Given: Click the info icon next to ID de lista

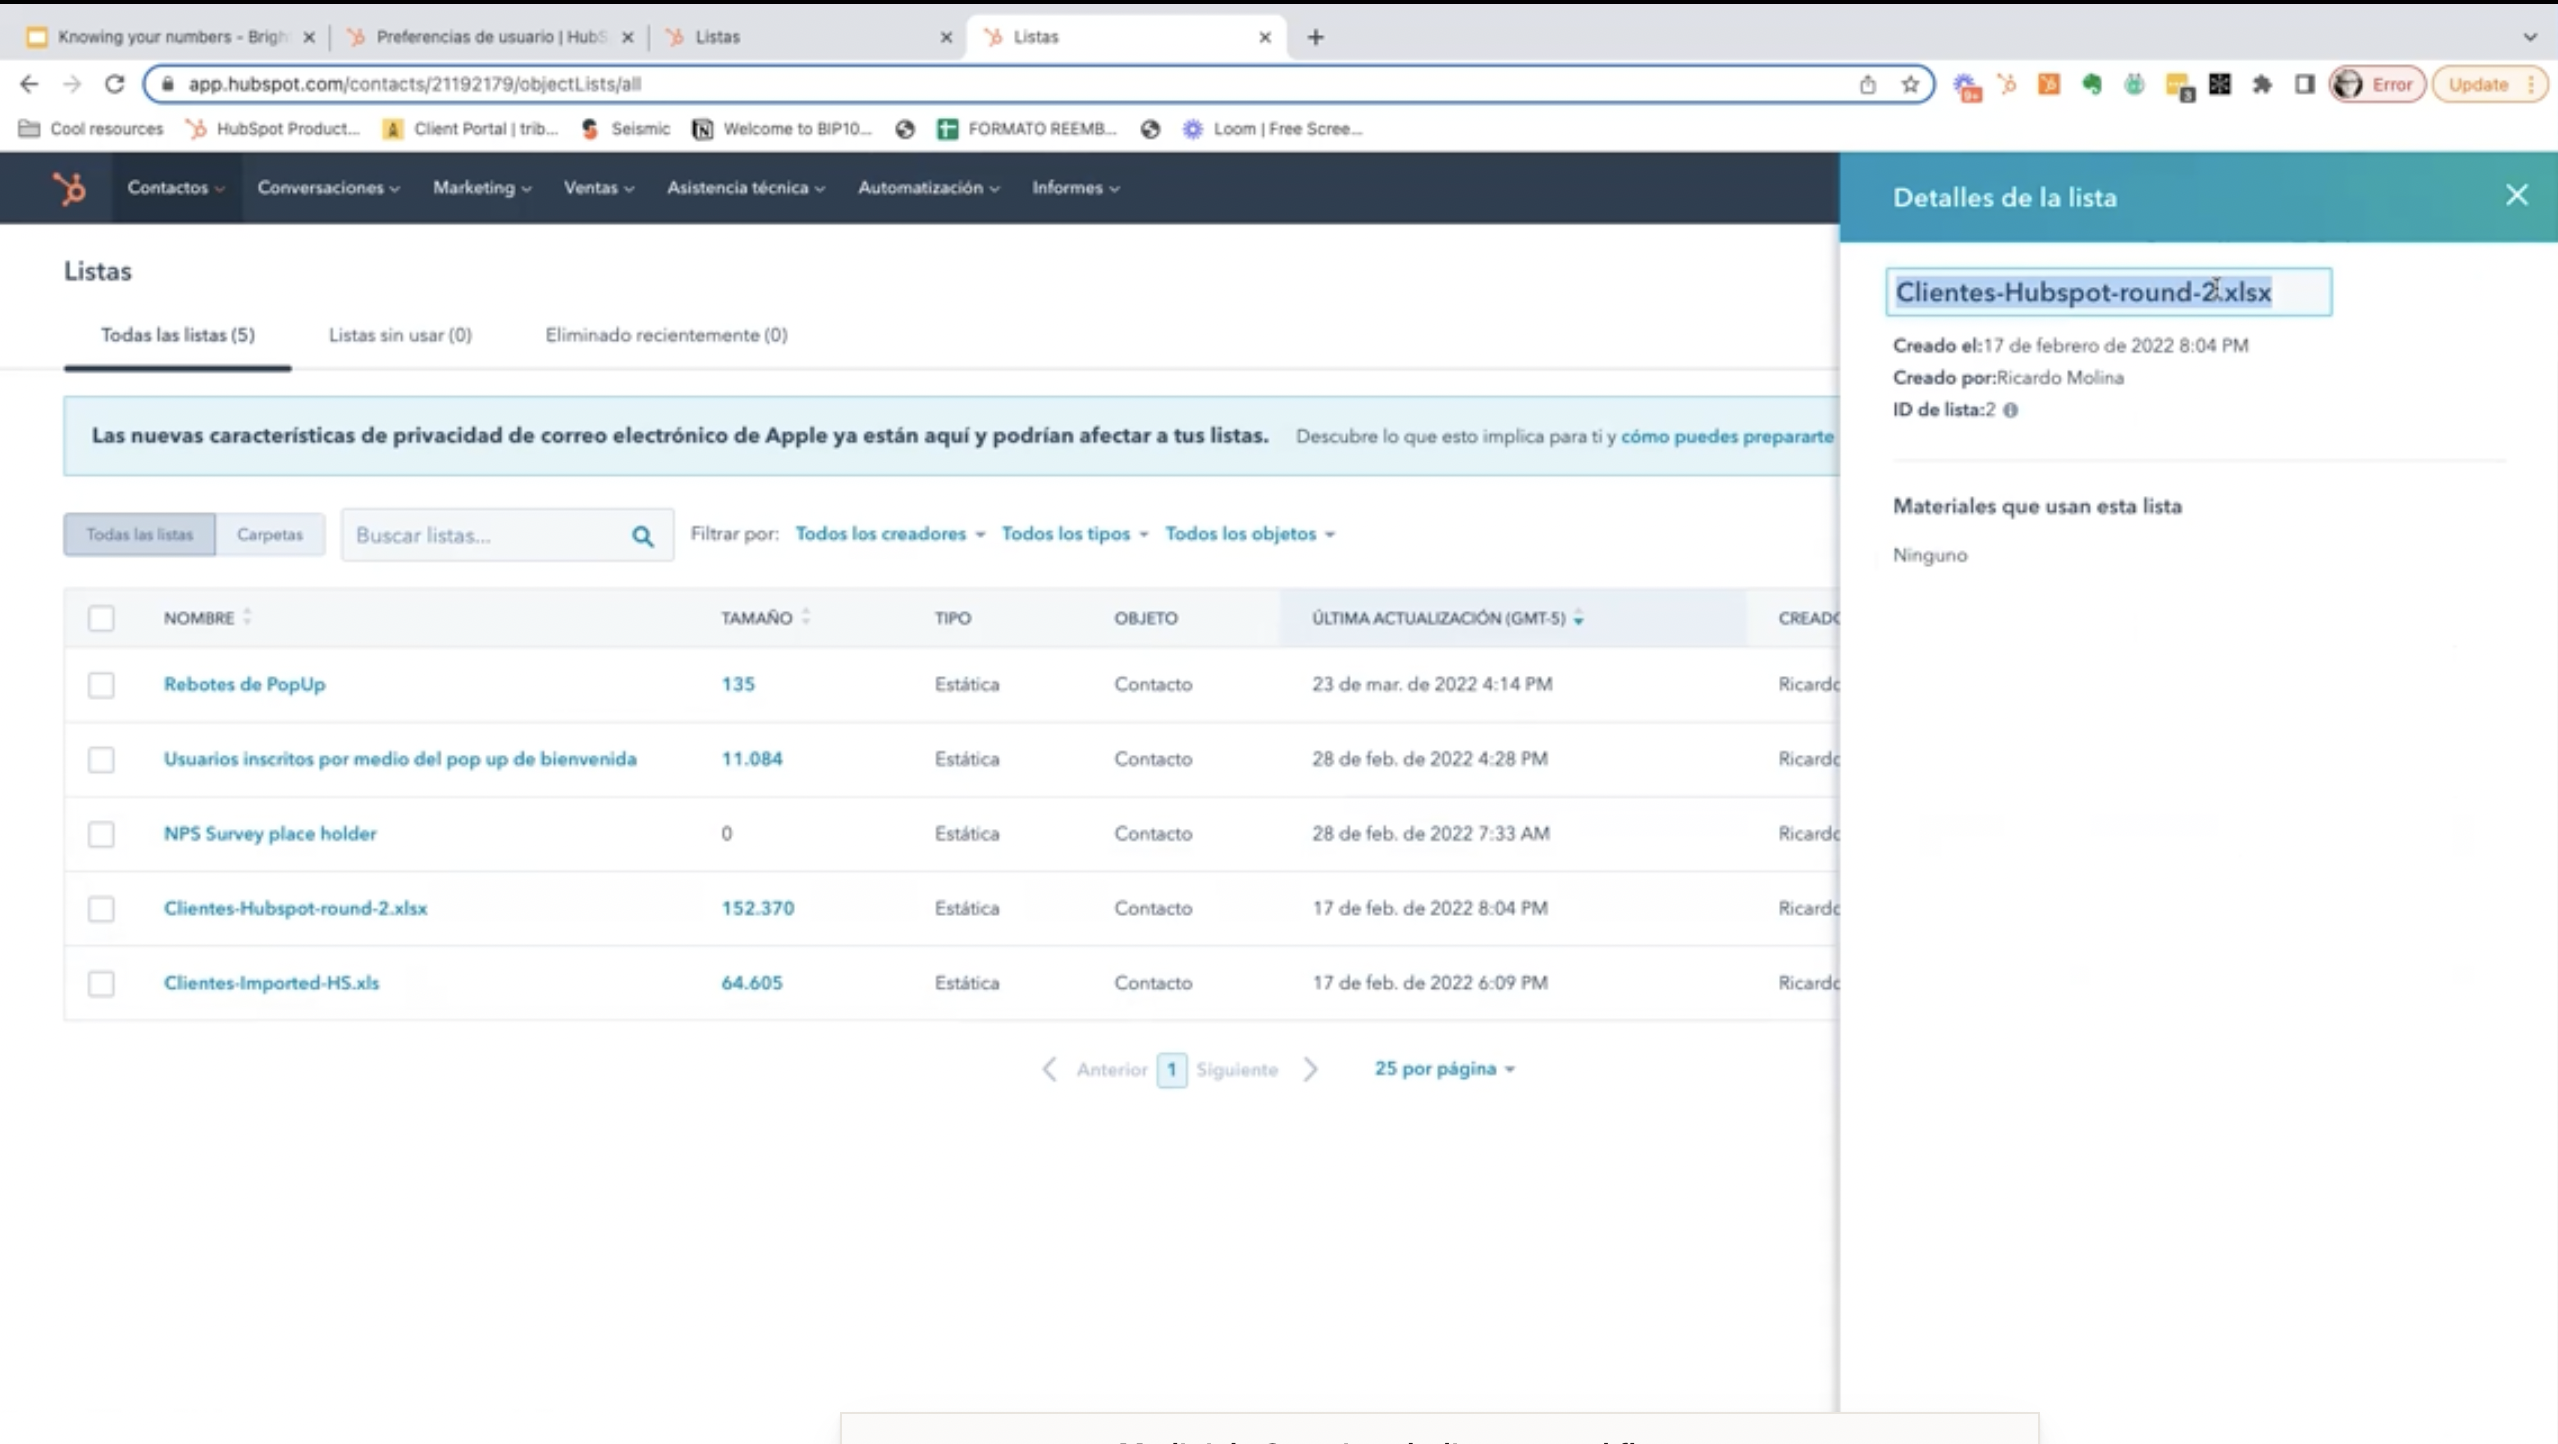Looking at the screenshot, I should (2010, 410).
